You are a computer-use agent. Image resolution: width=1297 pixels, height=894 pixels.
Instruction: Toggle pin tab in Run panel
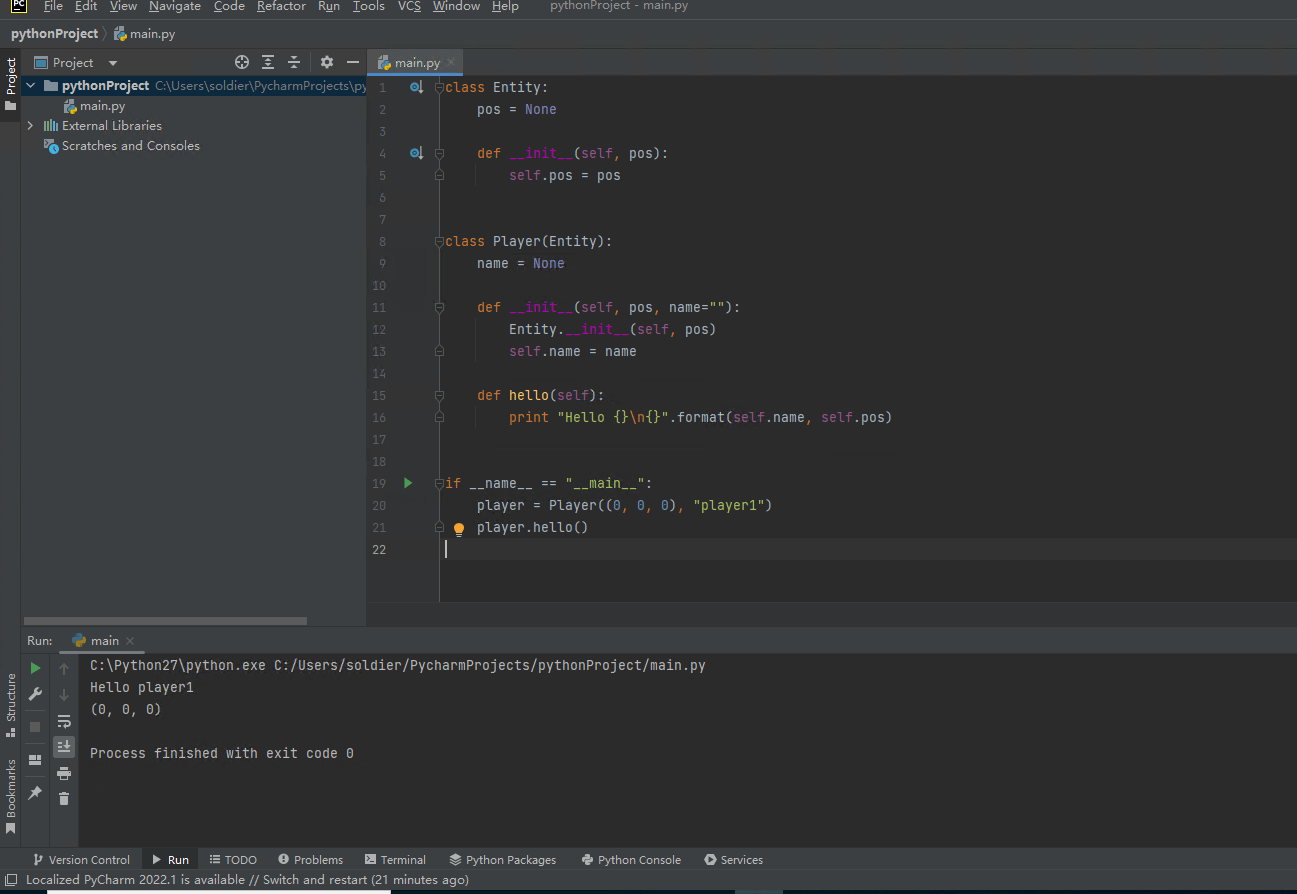coord(35,792)
